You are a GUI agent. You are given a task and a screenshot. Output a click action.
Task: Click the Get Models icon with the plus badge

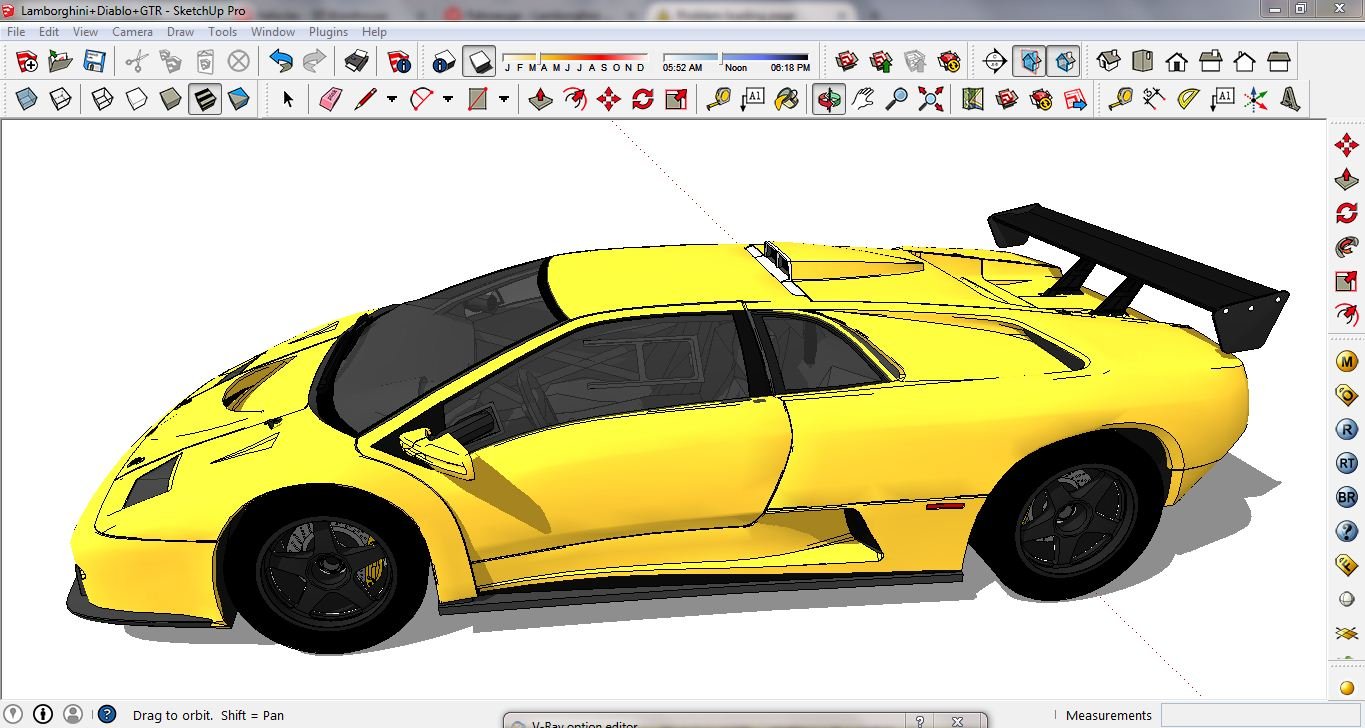coord(27,62)
